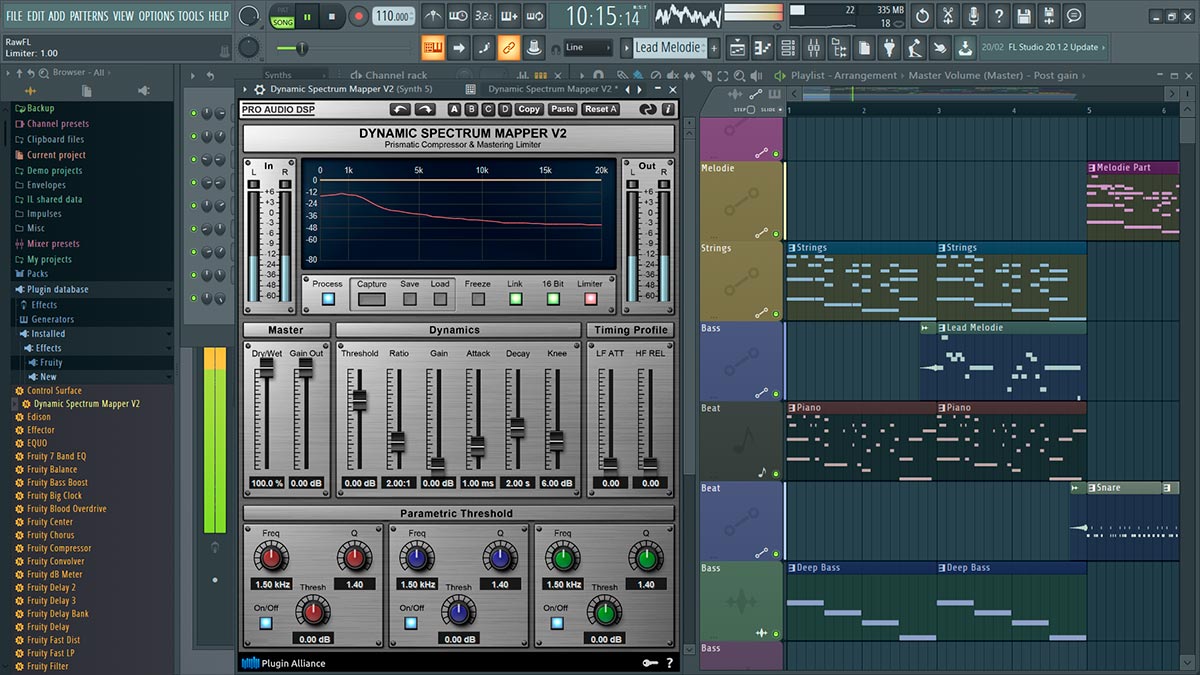Click the undo history icon

point(922,16)
